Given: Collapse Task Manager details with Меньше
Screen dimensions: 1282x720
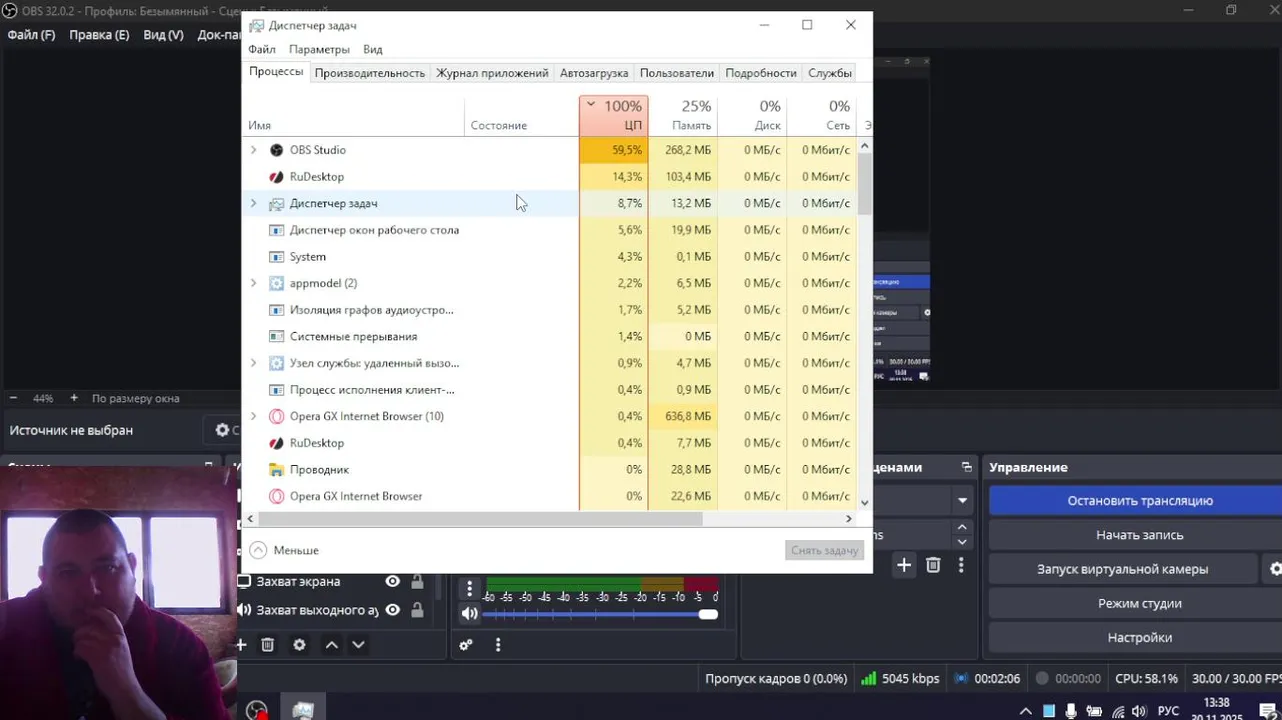Looking at the screenshot, I should coord(284,550).
